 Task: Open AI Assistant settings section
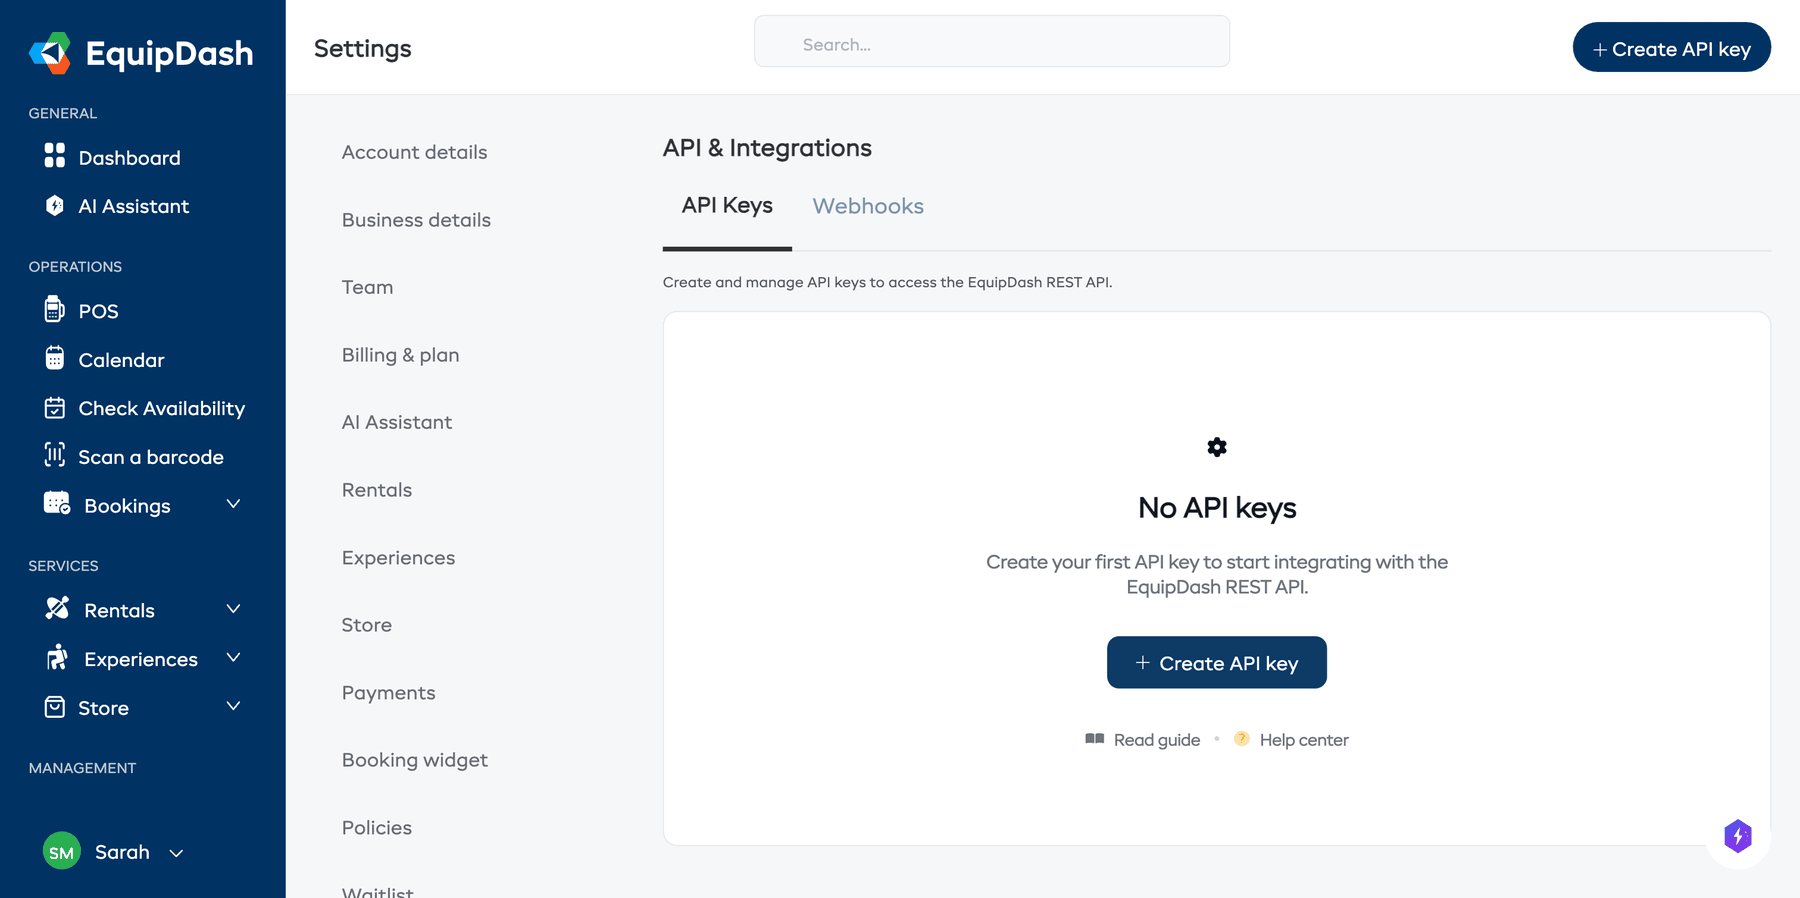coord(397,422)
